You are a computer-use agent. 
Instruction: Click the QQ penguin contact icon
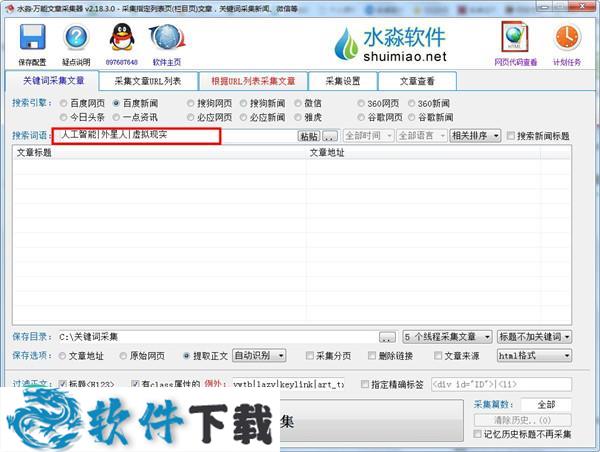tap(121, 39)
